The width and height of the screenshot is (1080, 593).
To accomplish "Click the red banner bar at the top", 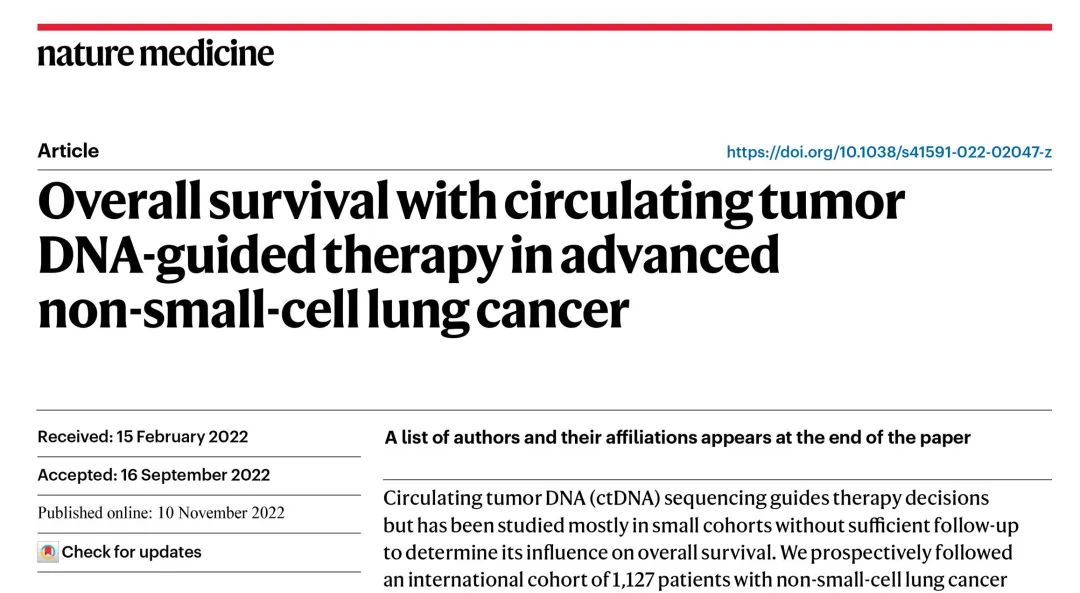I will click(544, 27).
